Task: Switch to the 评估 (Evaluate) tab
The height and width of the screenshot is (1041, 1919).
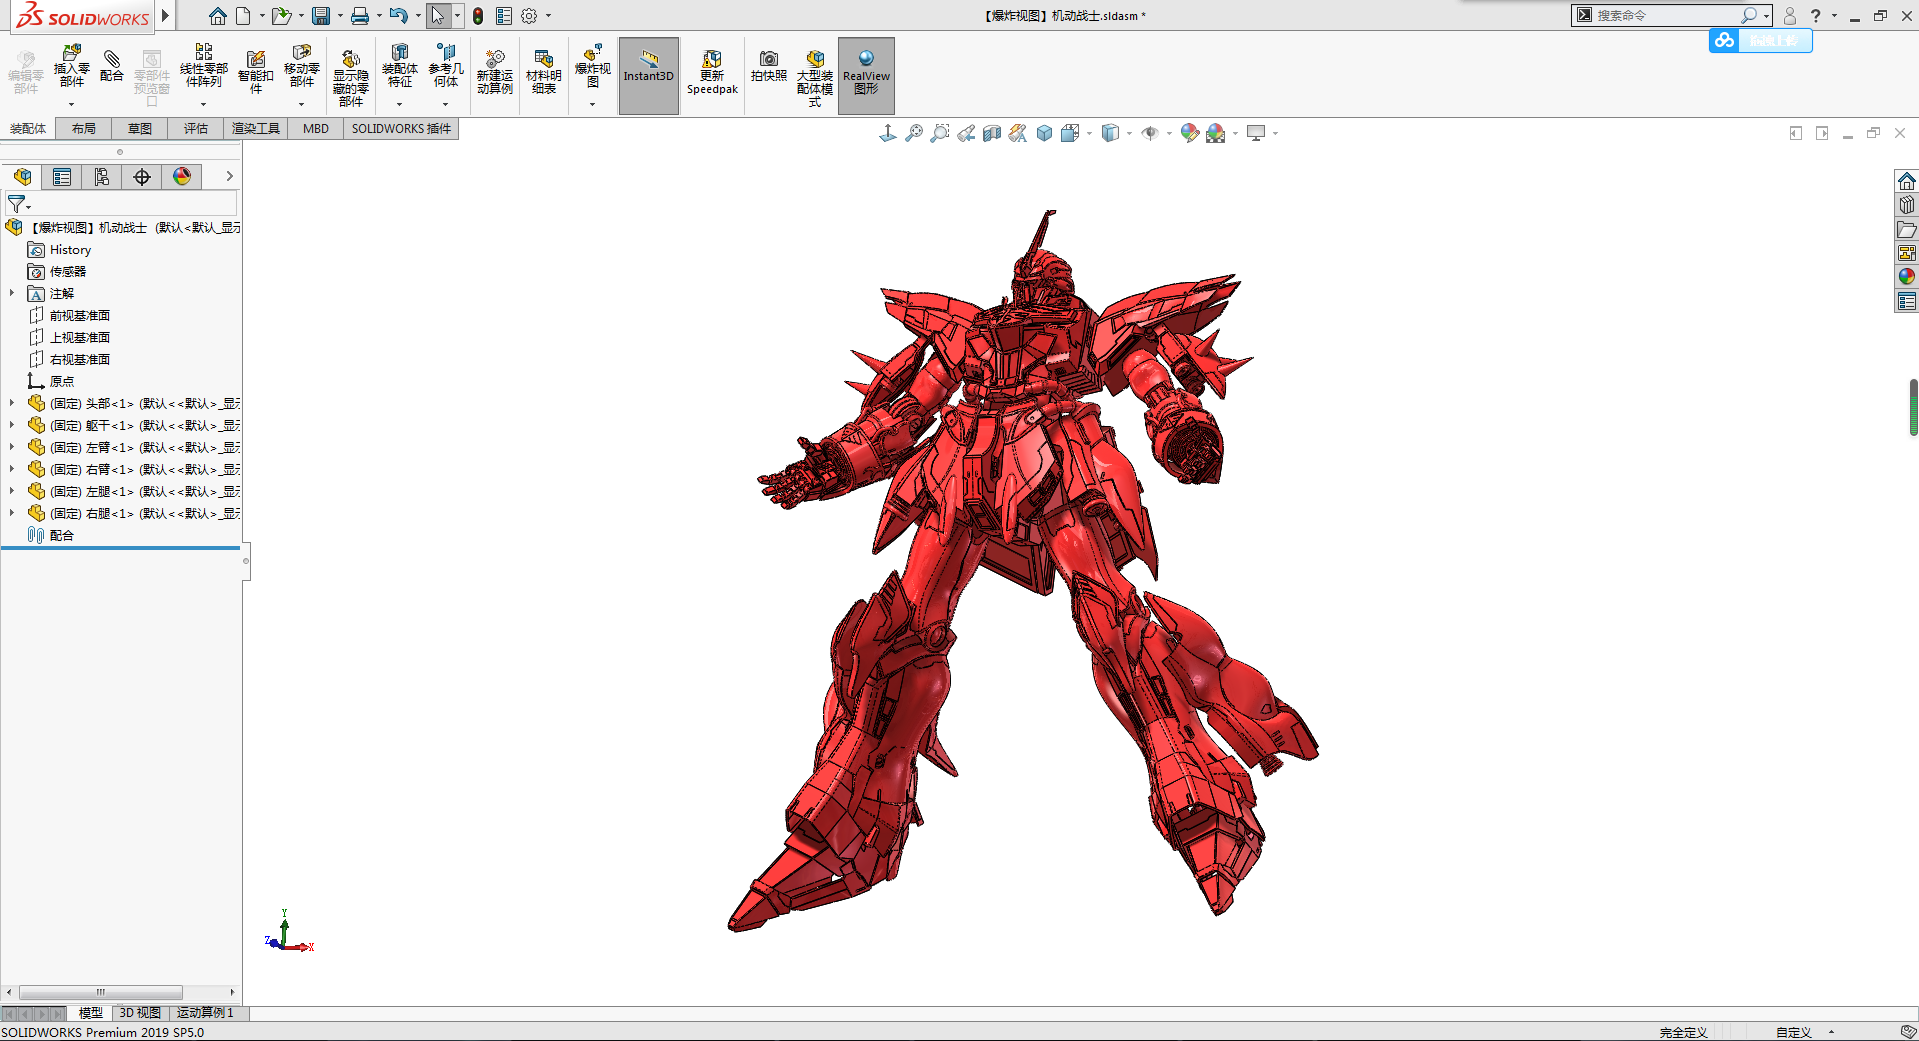Action: coord(195,128)
